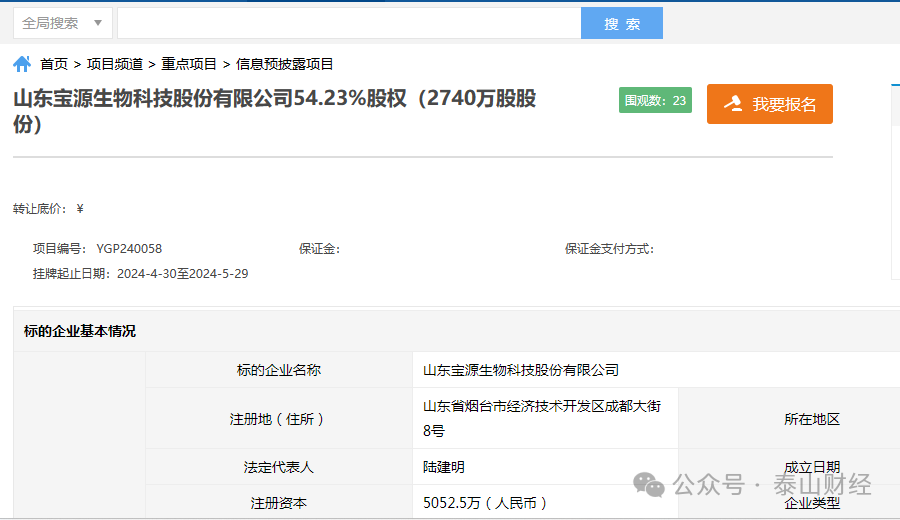Click the 保证金支付方式 label
This screenshot has width=900, height=520.
click(609, 249)
